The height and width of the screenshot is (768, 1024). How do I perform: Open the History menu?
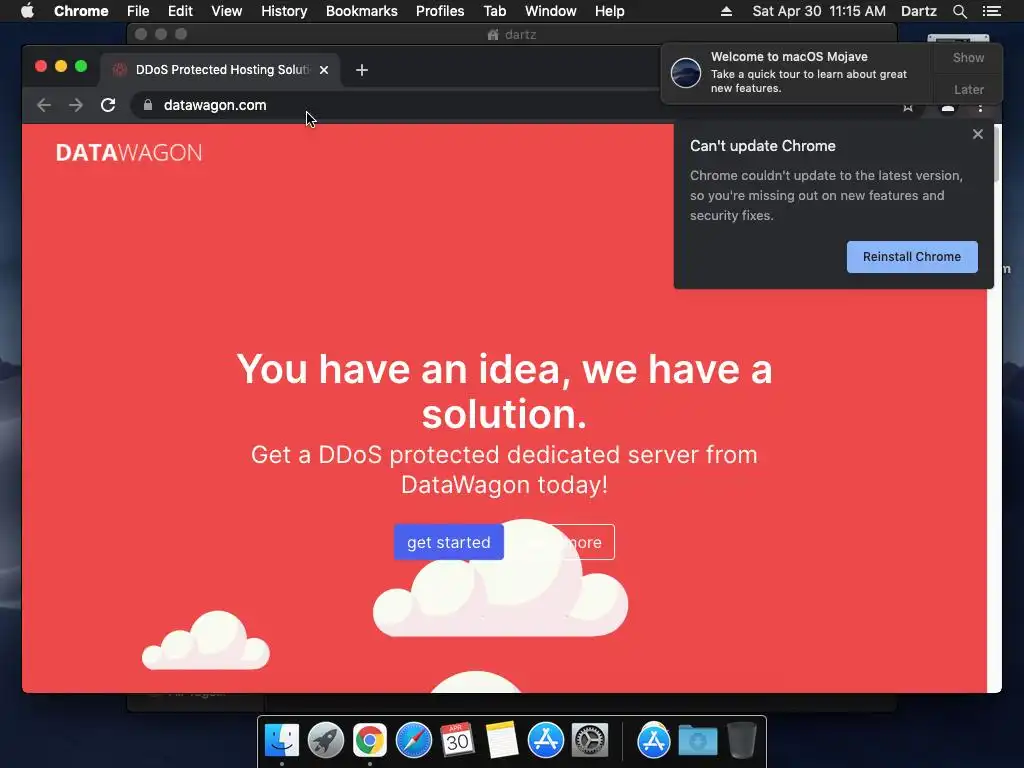coord(284,11)
